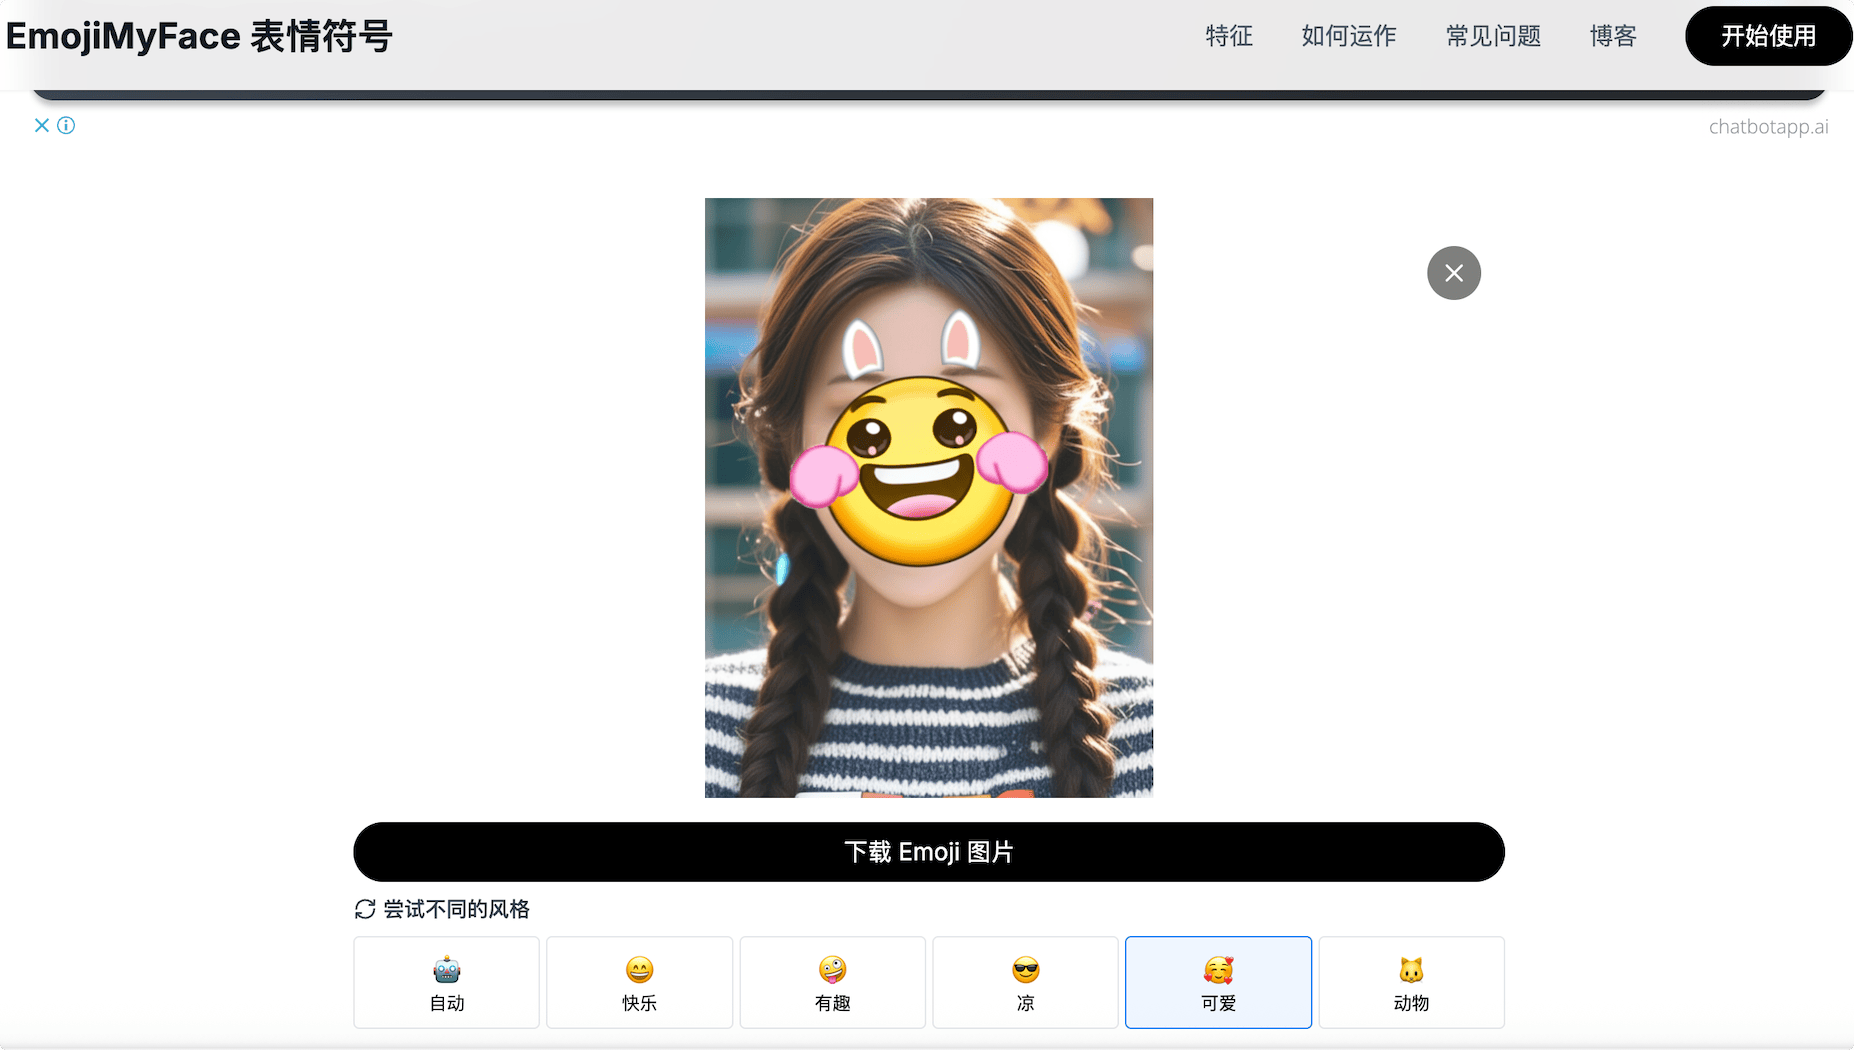Toggle the highlighted 可爱 cute style option
The image size is (1854, 1050).
pos(1218,982)
